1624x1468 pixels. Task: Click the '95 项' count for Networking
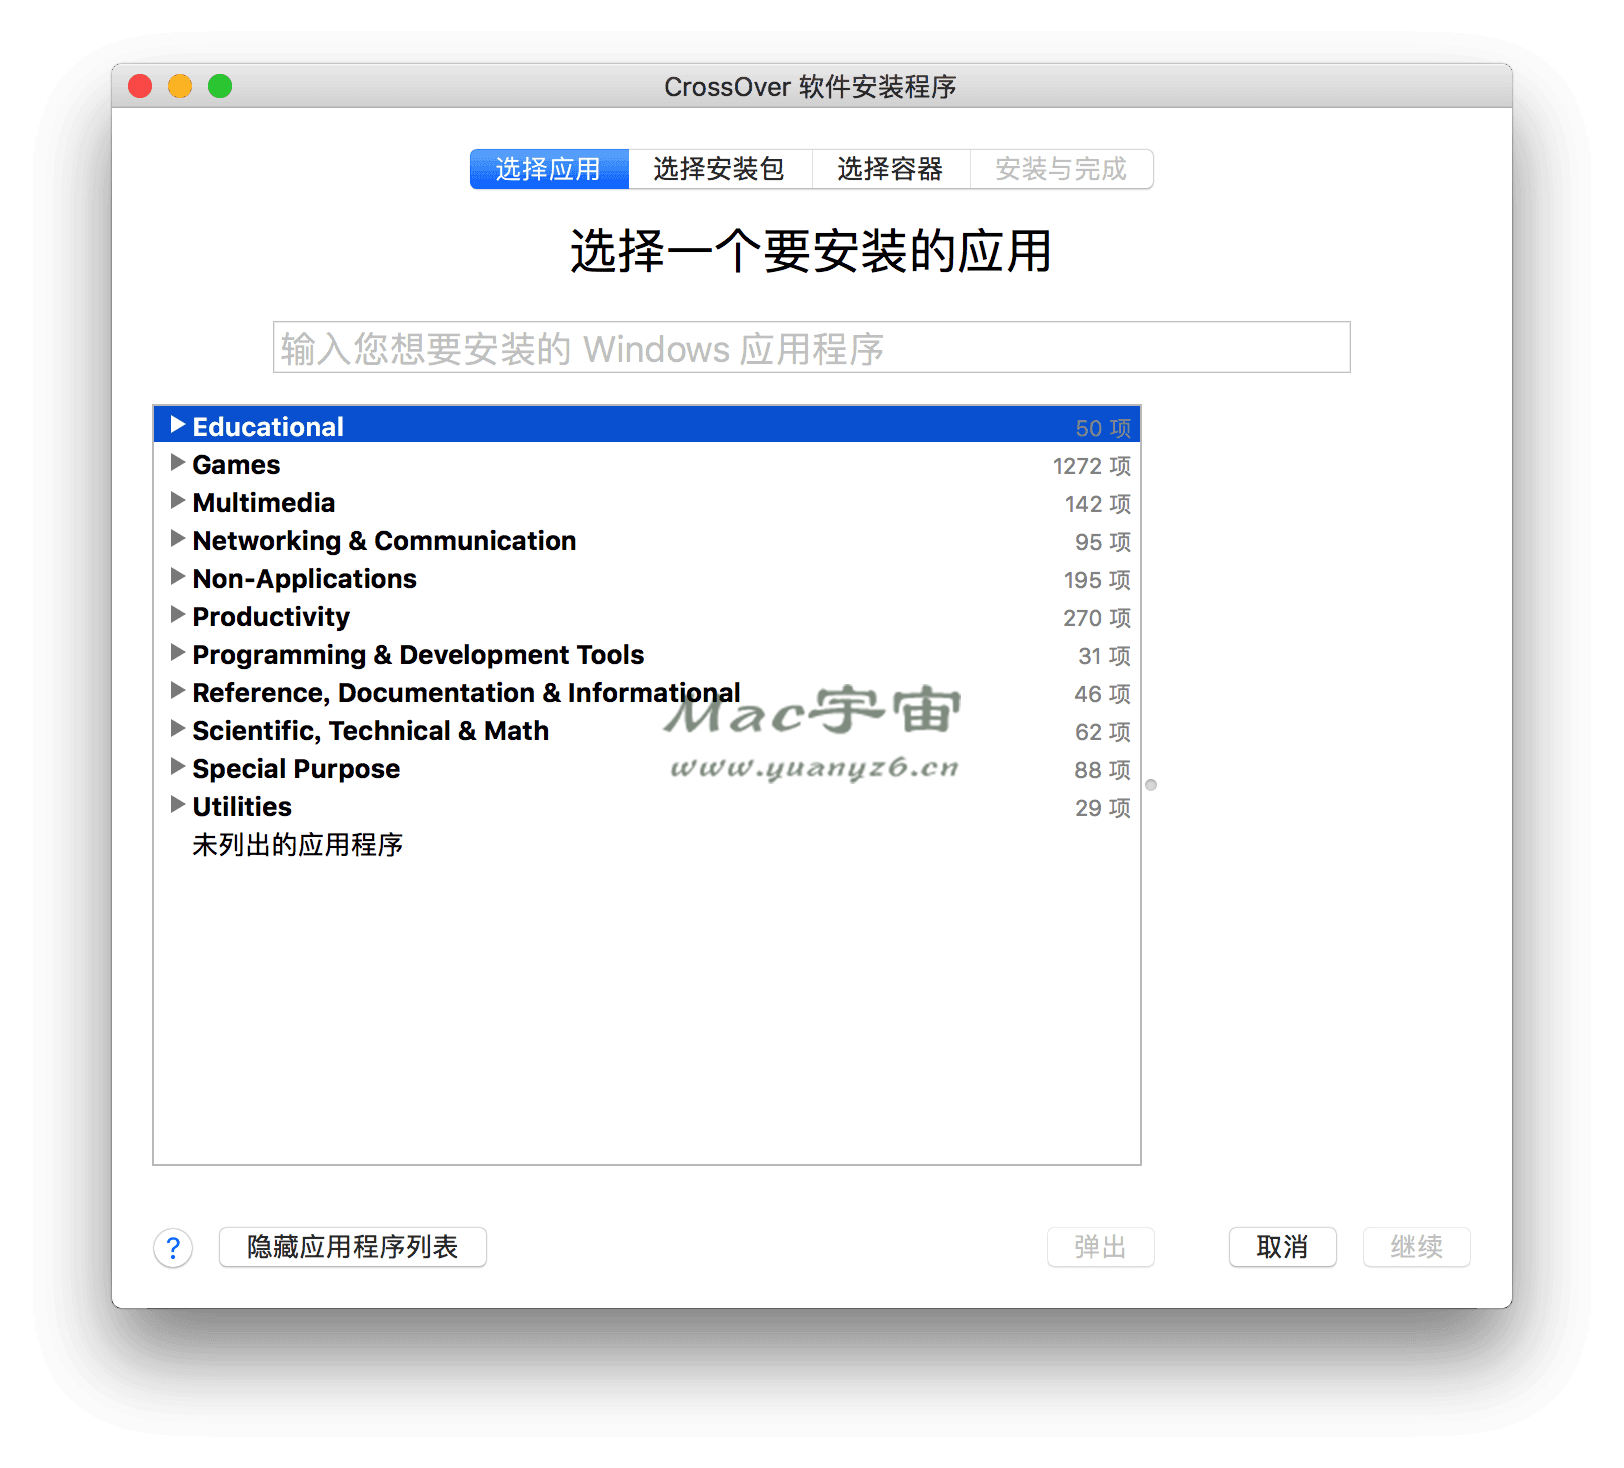tap(1103, 542)
